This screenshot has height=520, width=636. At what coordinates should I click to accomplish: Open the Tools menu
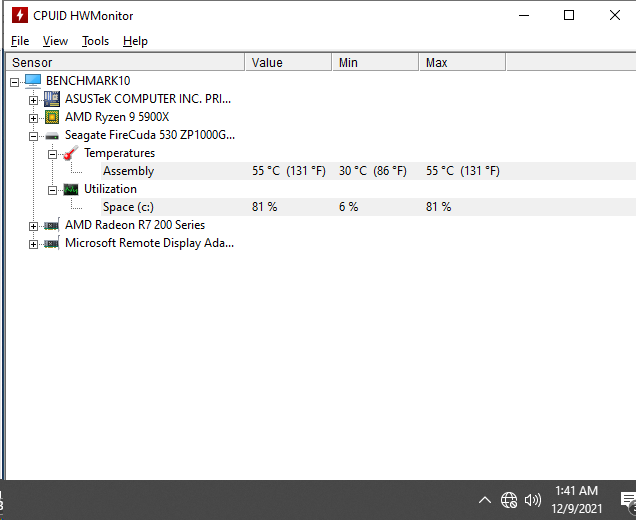[x=95, y=41]
